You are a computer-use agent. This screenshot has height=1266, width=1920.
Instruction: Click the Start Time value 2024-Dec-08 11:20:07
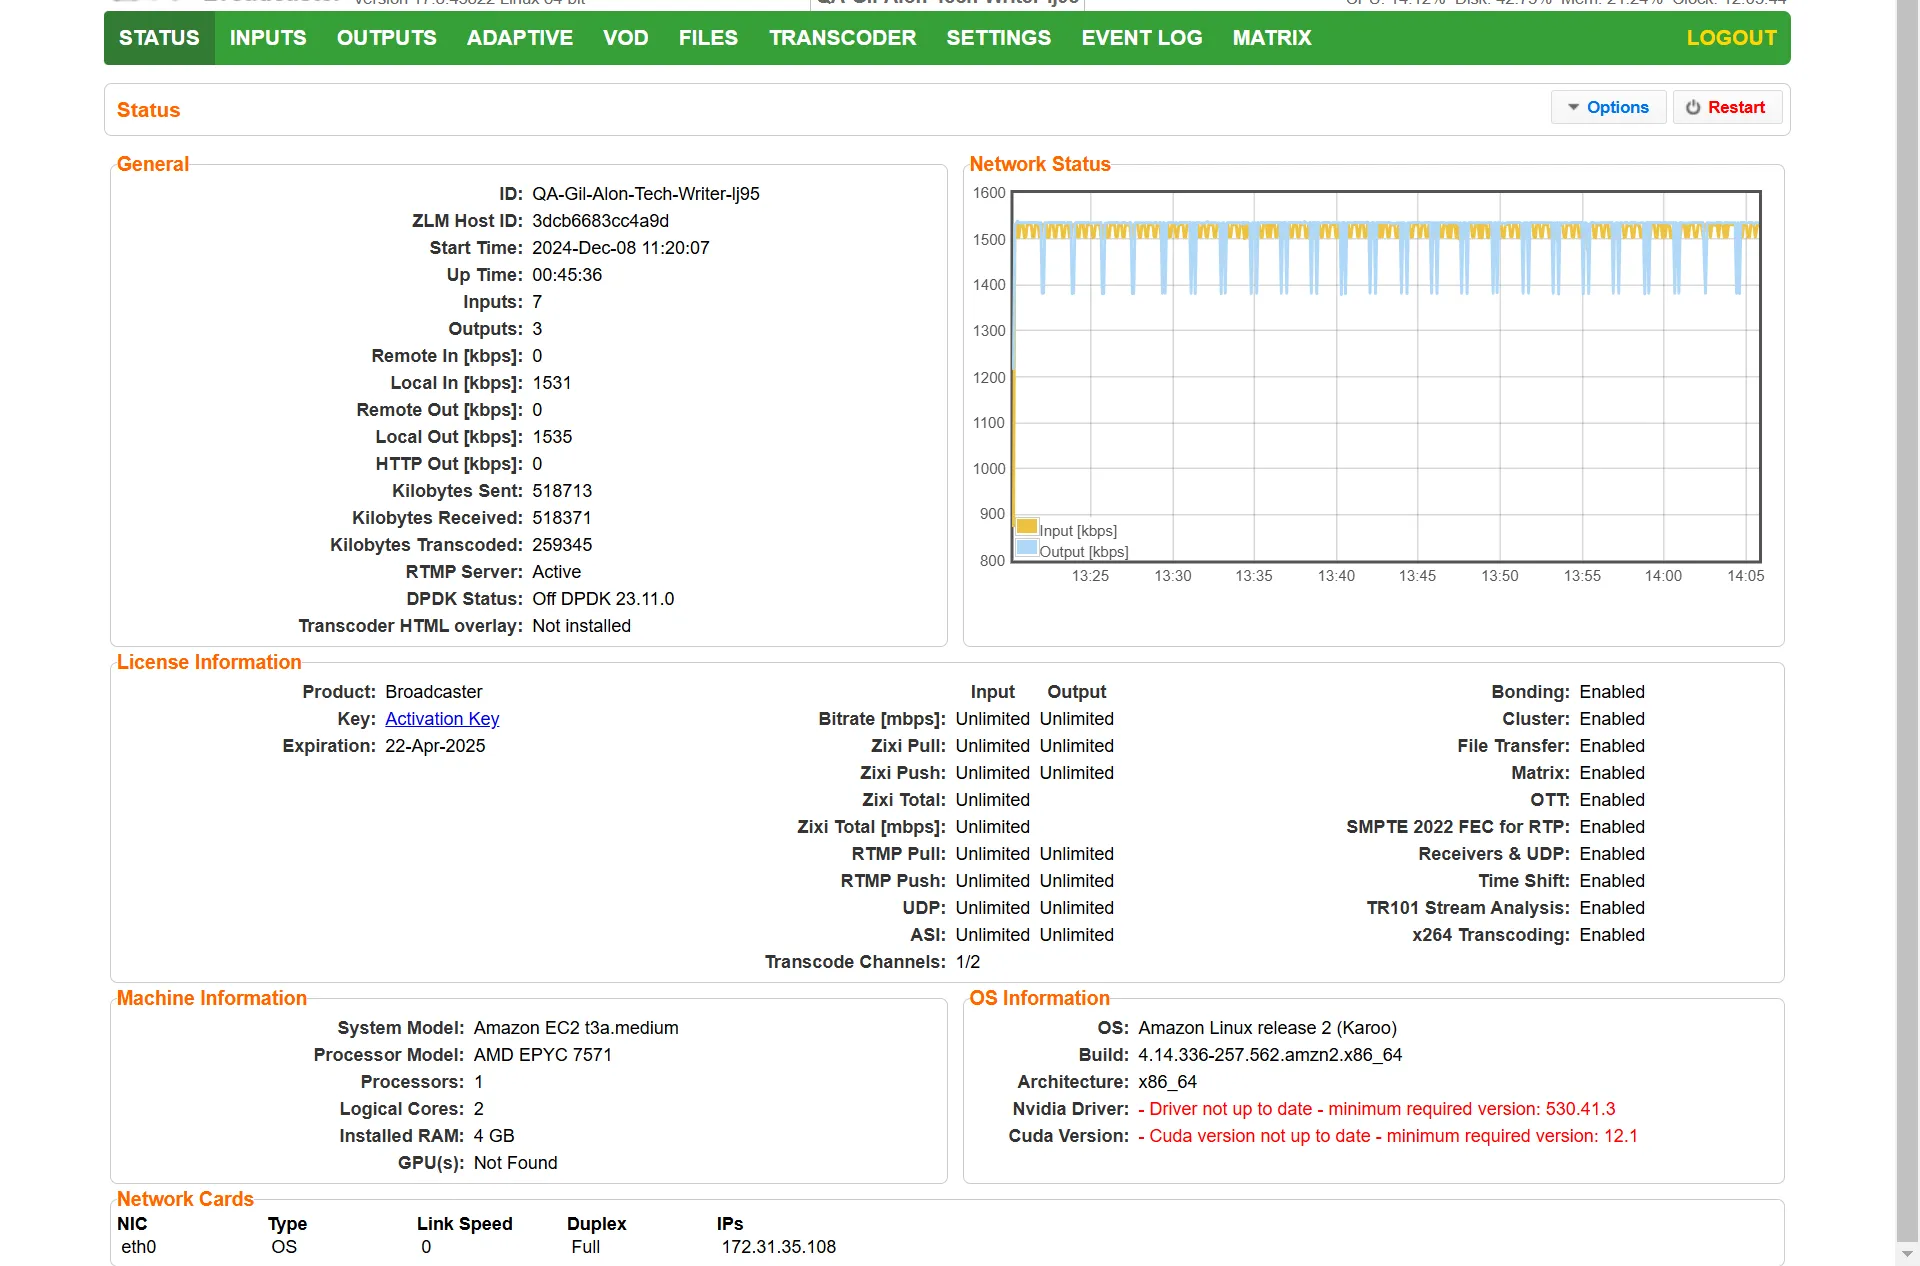pos(621,248)
